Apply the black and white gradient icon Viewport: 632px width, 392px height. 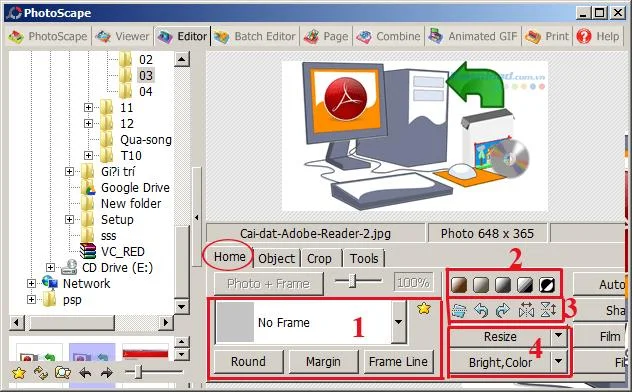click(x=503, y=285)
